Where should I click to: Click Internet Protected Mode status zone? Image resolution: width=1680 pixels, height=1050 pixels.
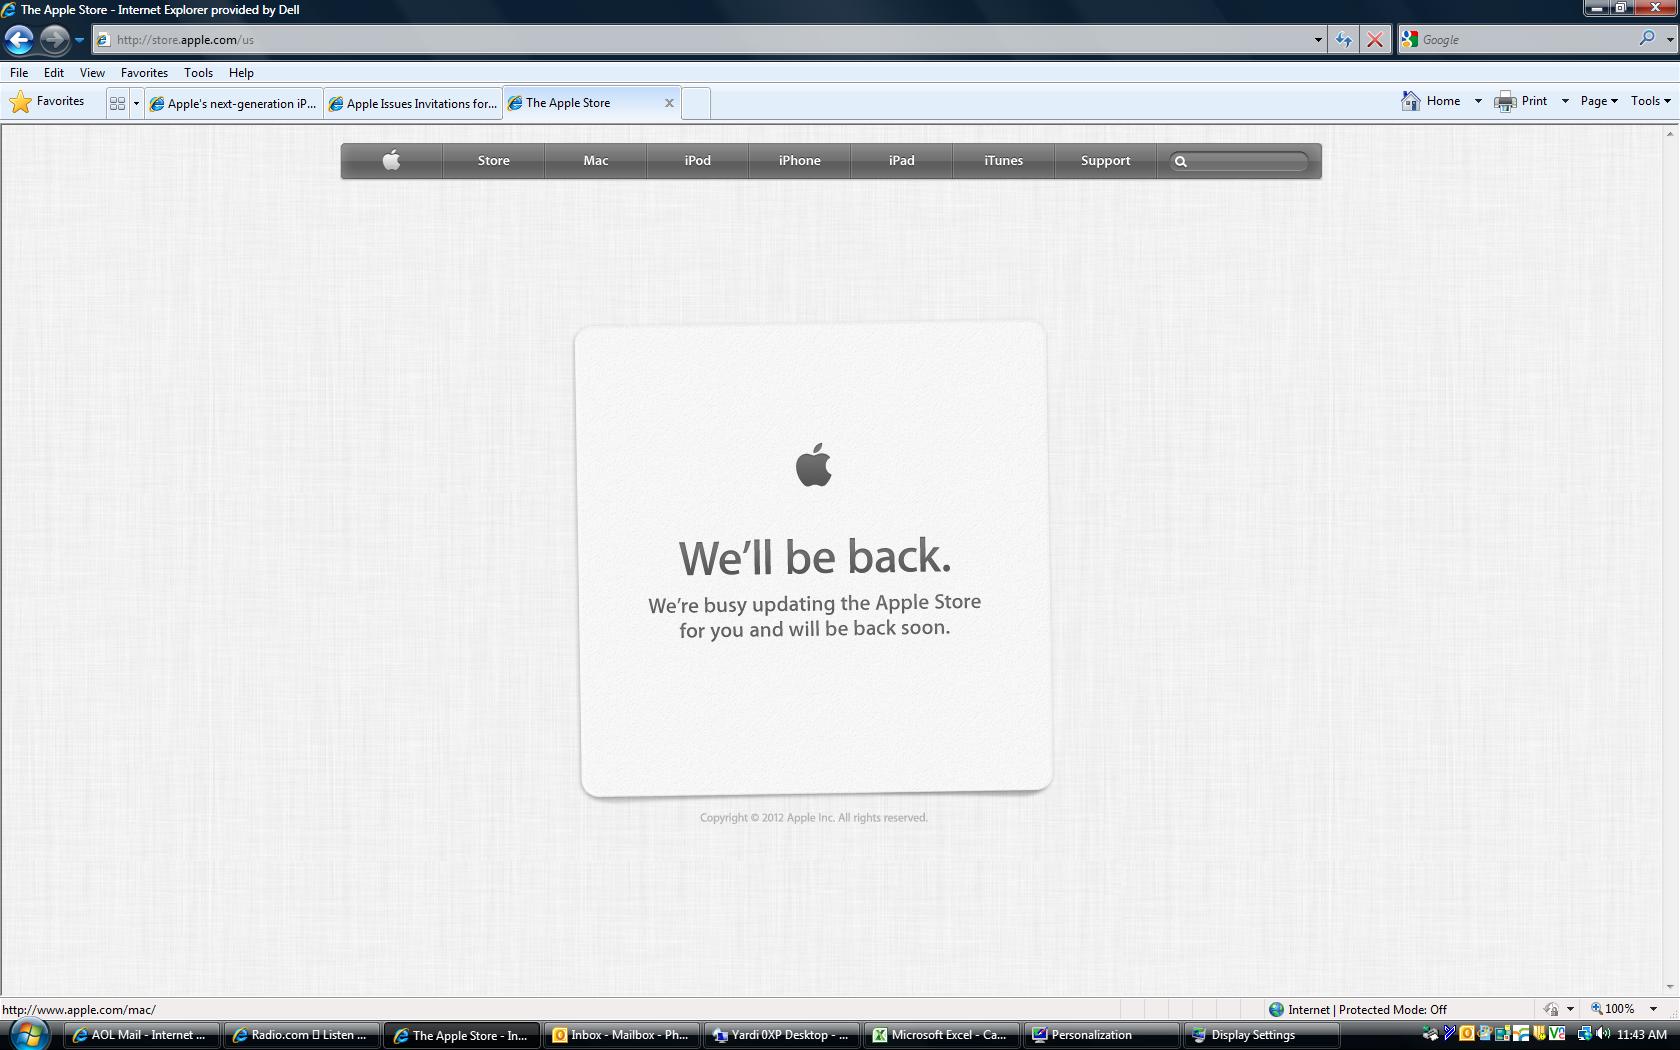coord(1358,1010)
